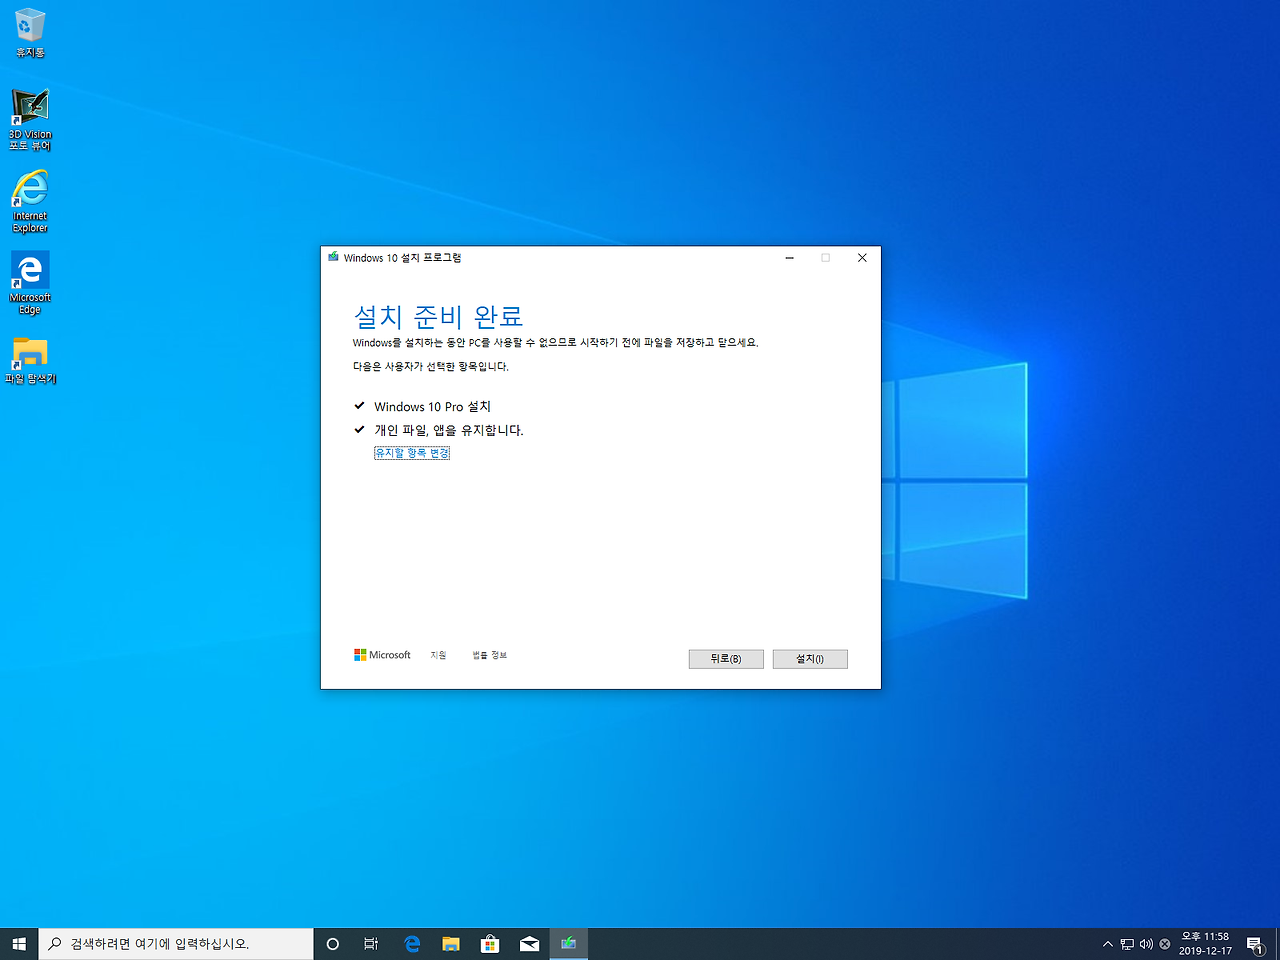Click the taskbar search box
This screenshot has width=1280, height=960.
[x=176, y=944]
